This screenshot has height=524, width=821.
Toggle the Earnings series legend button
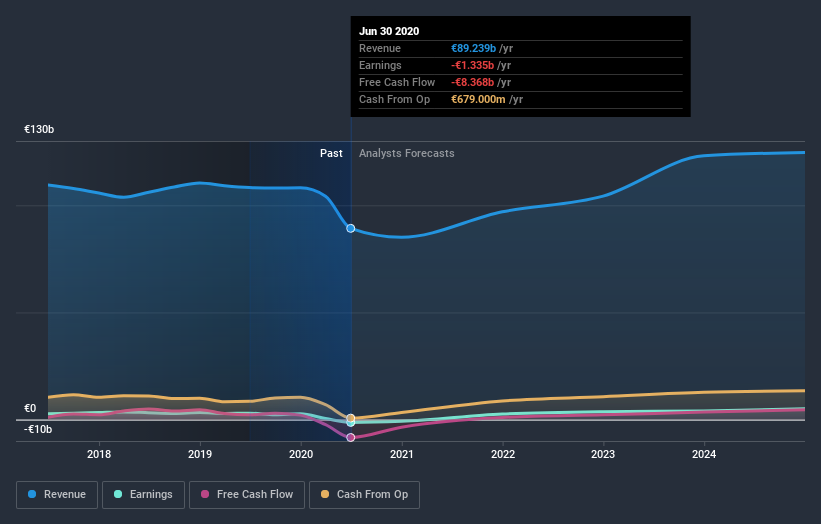click(143, 495)
